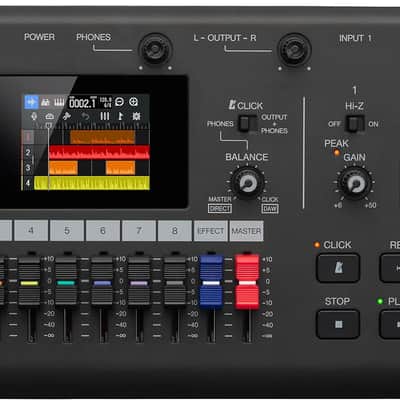The width and height of the screenshot is (400, 400).
Task: Click the track 4 fader with yellow stripe
Action: point(29,281)
